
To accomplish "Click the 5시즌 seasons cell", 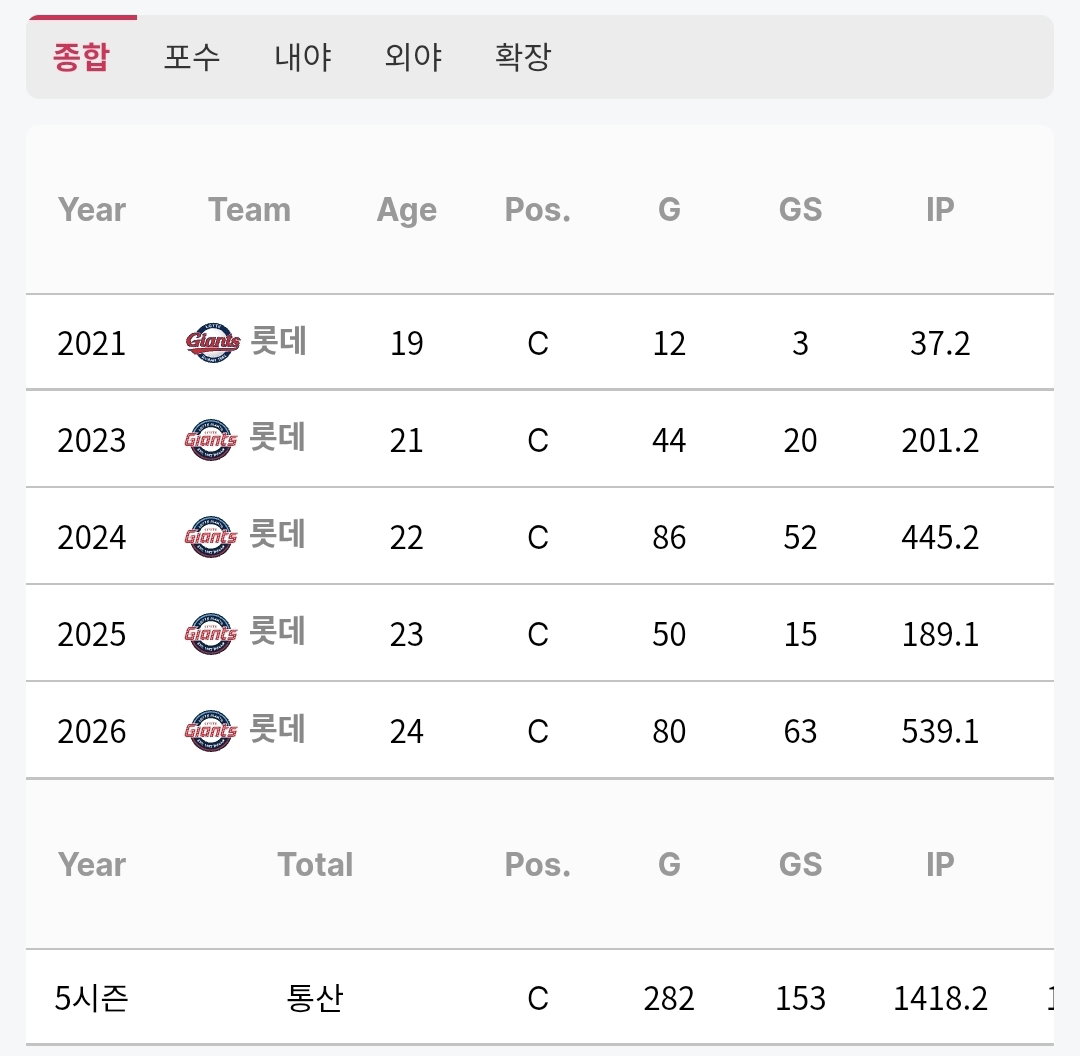I will (x=92, y=998).
